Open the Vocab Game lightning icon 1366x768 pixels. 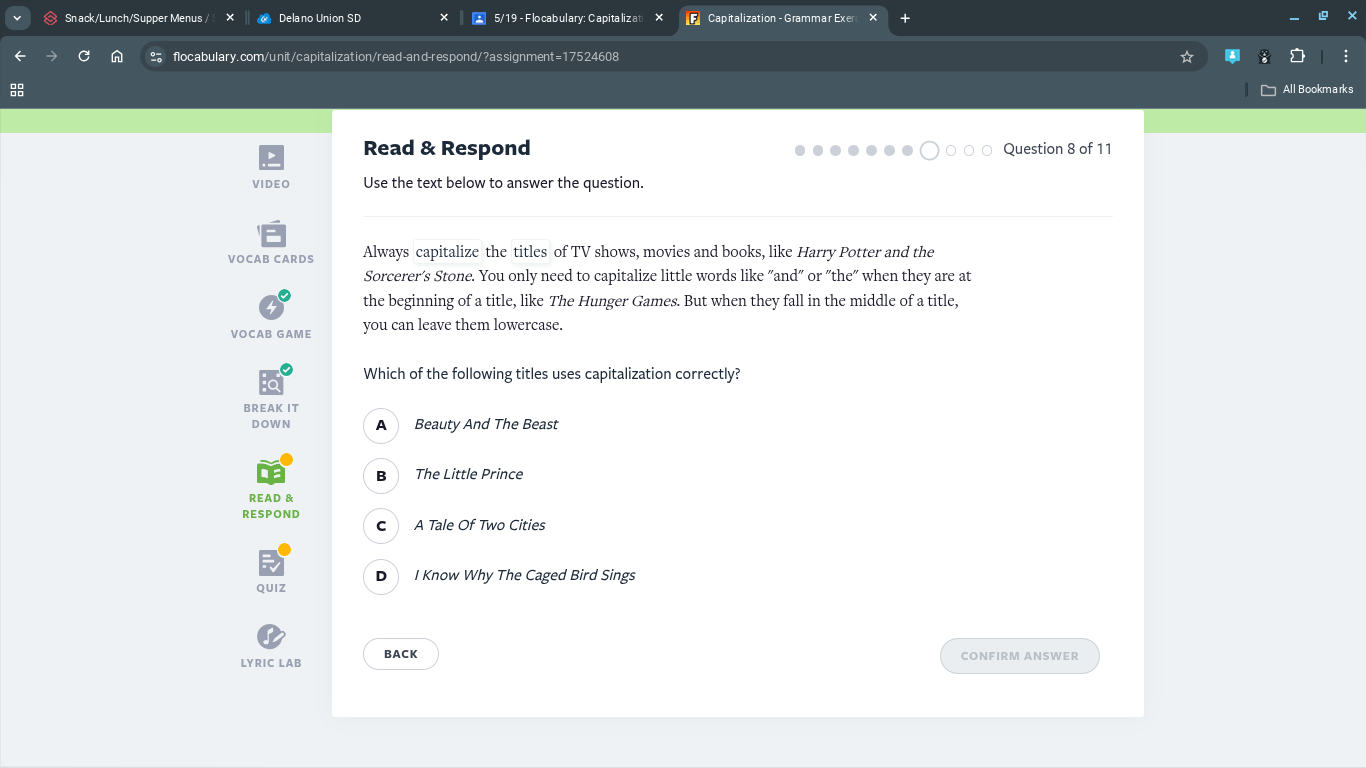tap(271, 307)
